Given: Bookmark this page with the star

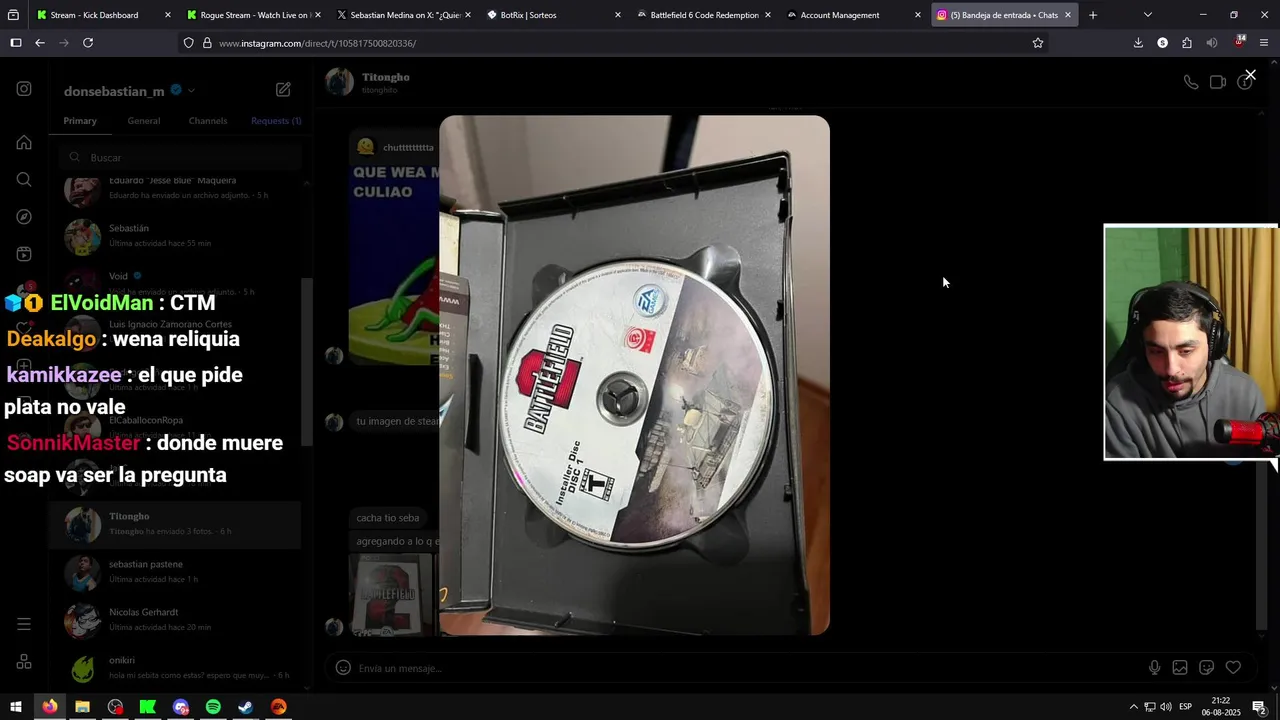Looking at the screenshot, I should click(1038, 43).
